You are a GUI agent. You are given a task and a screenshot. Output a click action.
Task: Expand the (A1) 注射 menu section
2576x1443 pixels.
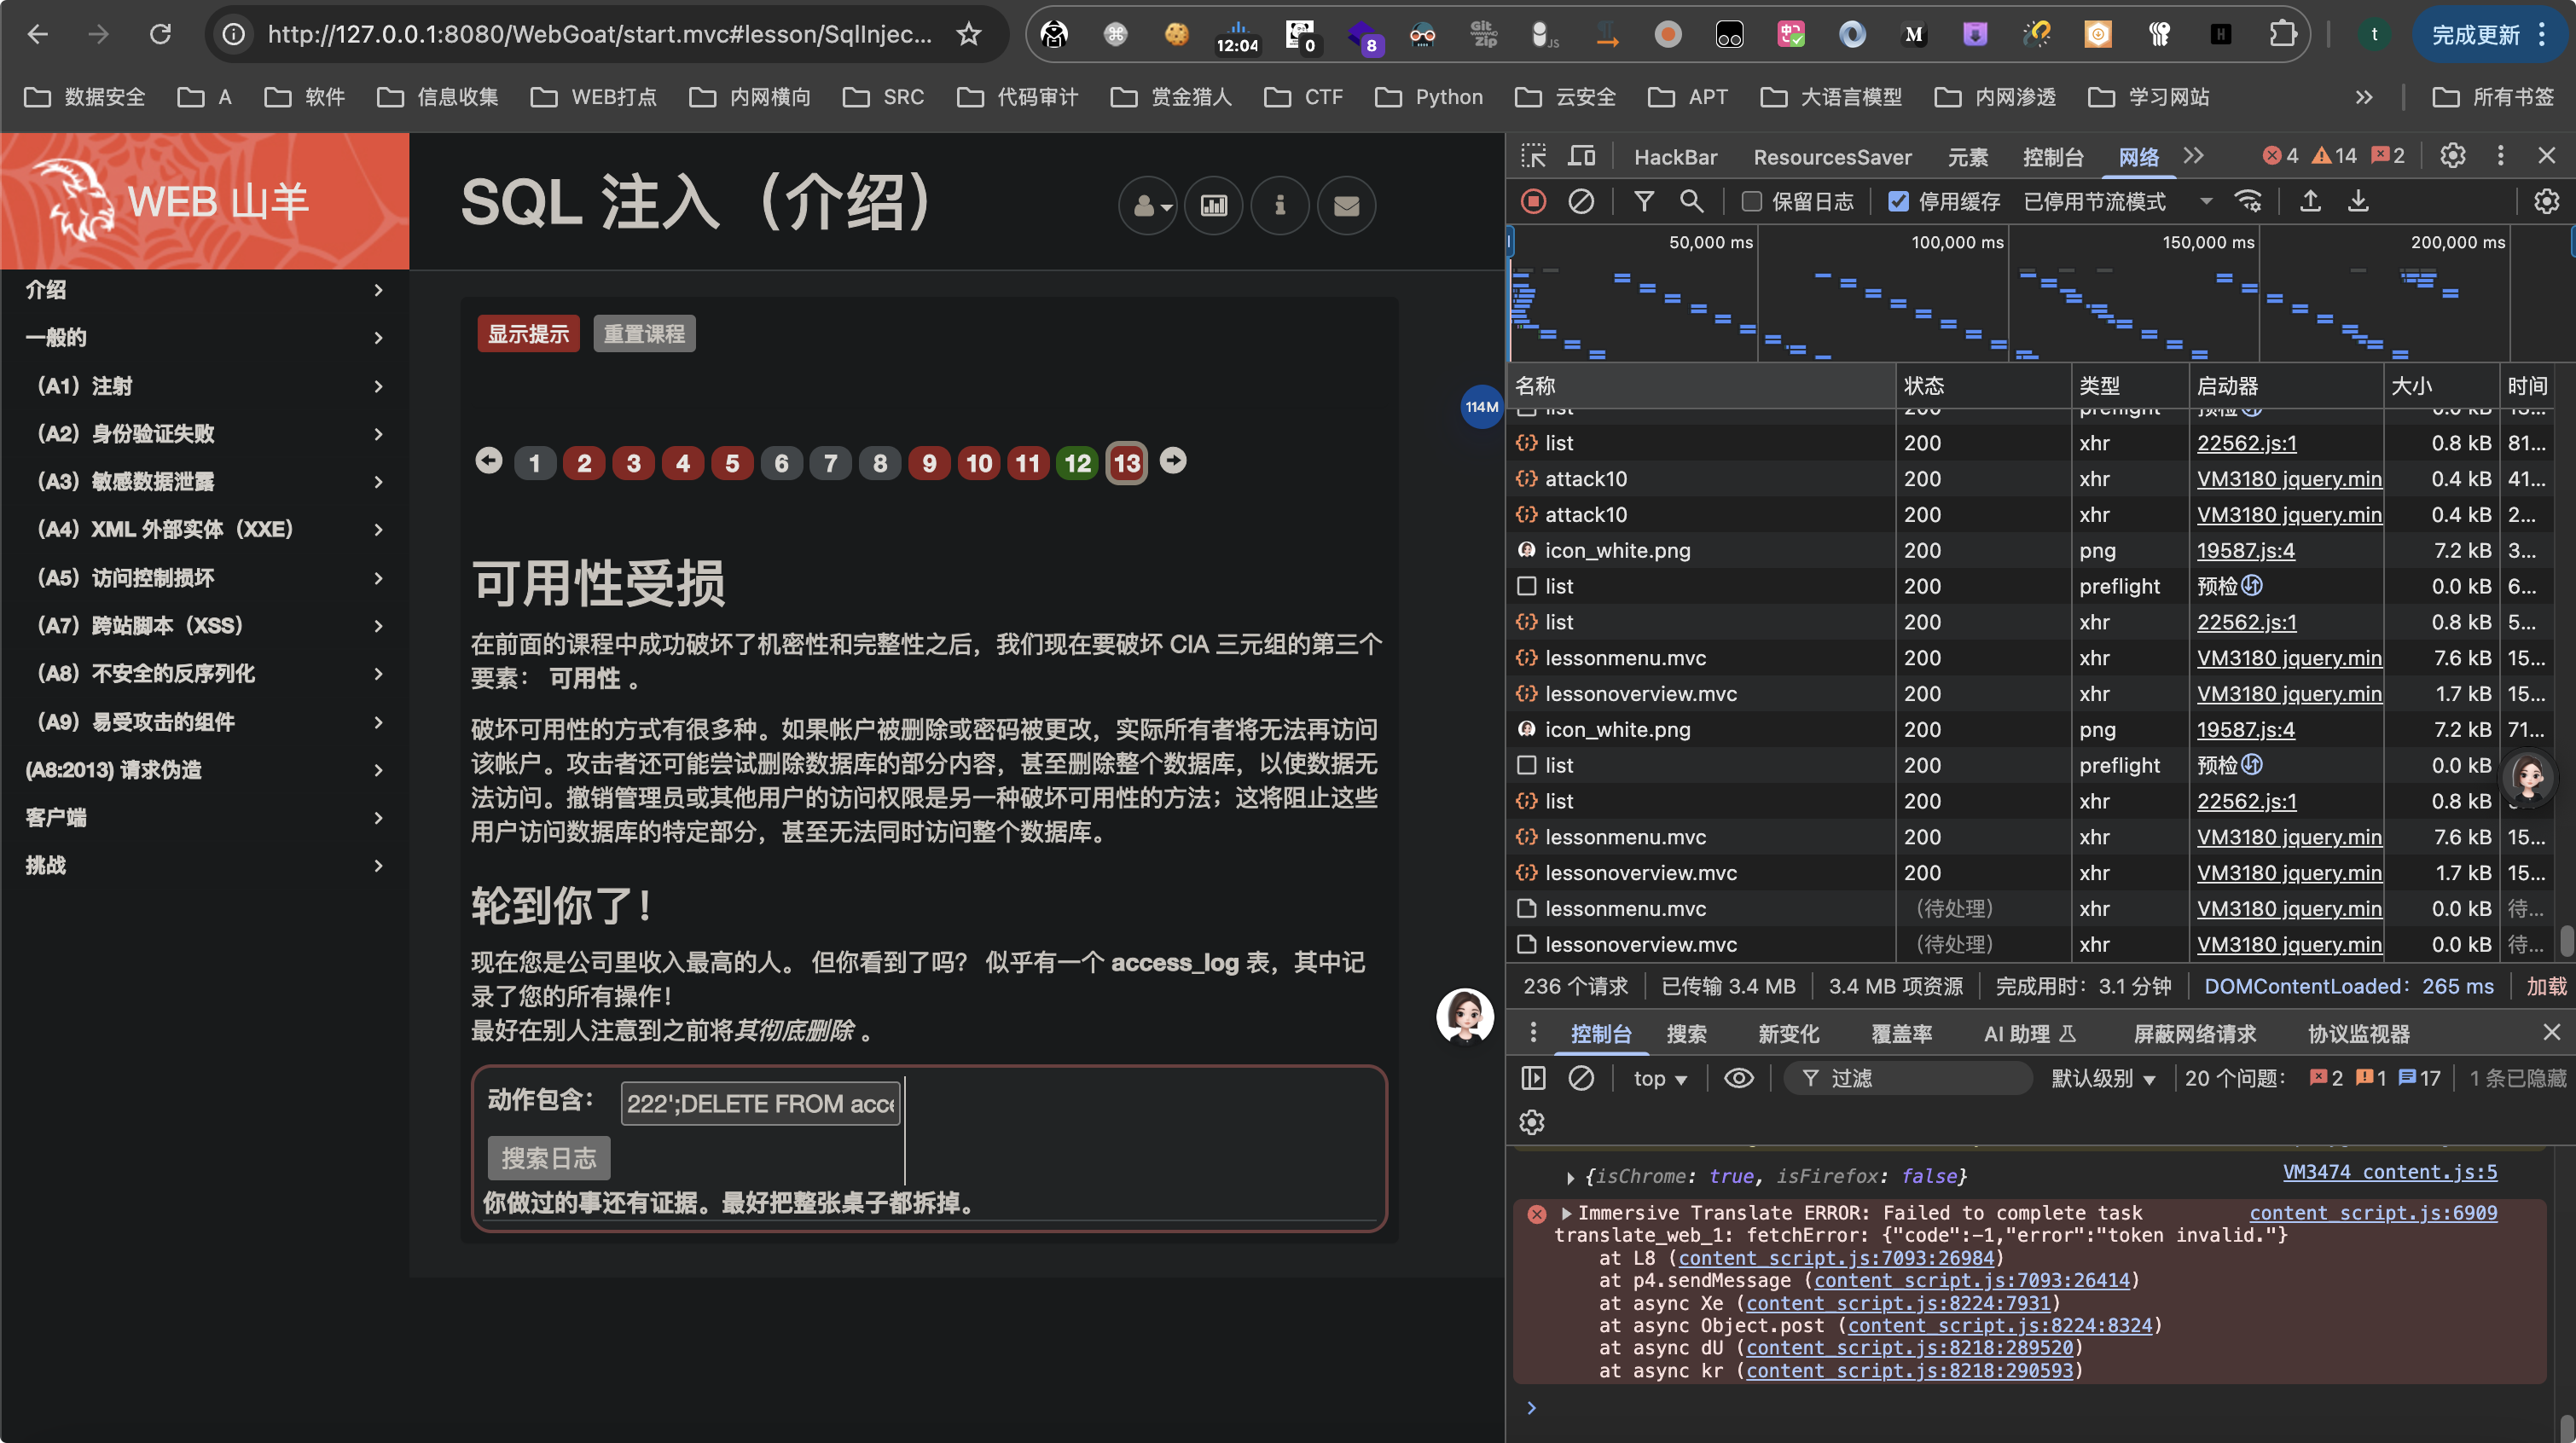click(205, 386)
